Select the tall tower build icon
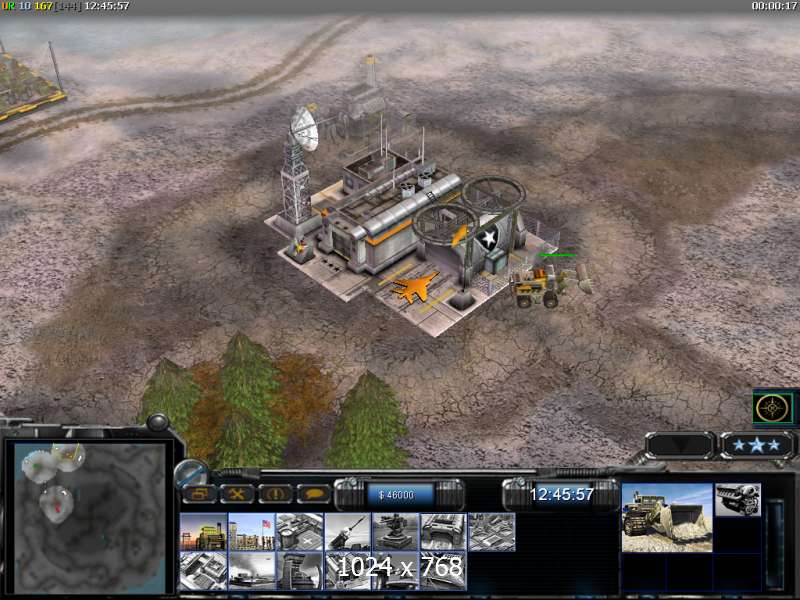800x600 pixels. 299,571
